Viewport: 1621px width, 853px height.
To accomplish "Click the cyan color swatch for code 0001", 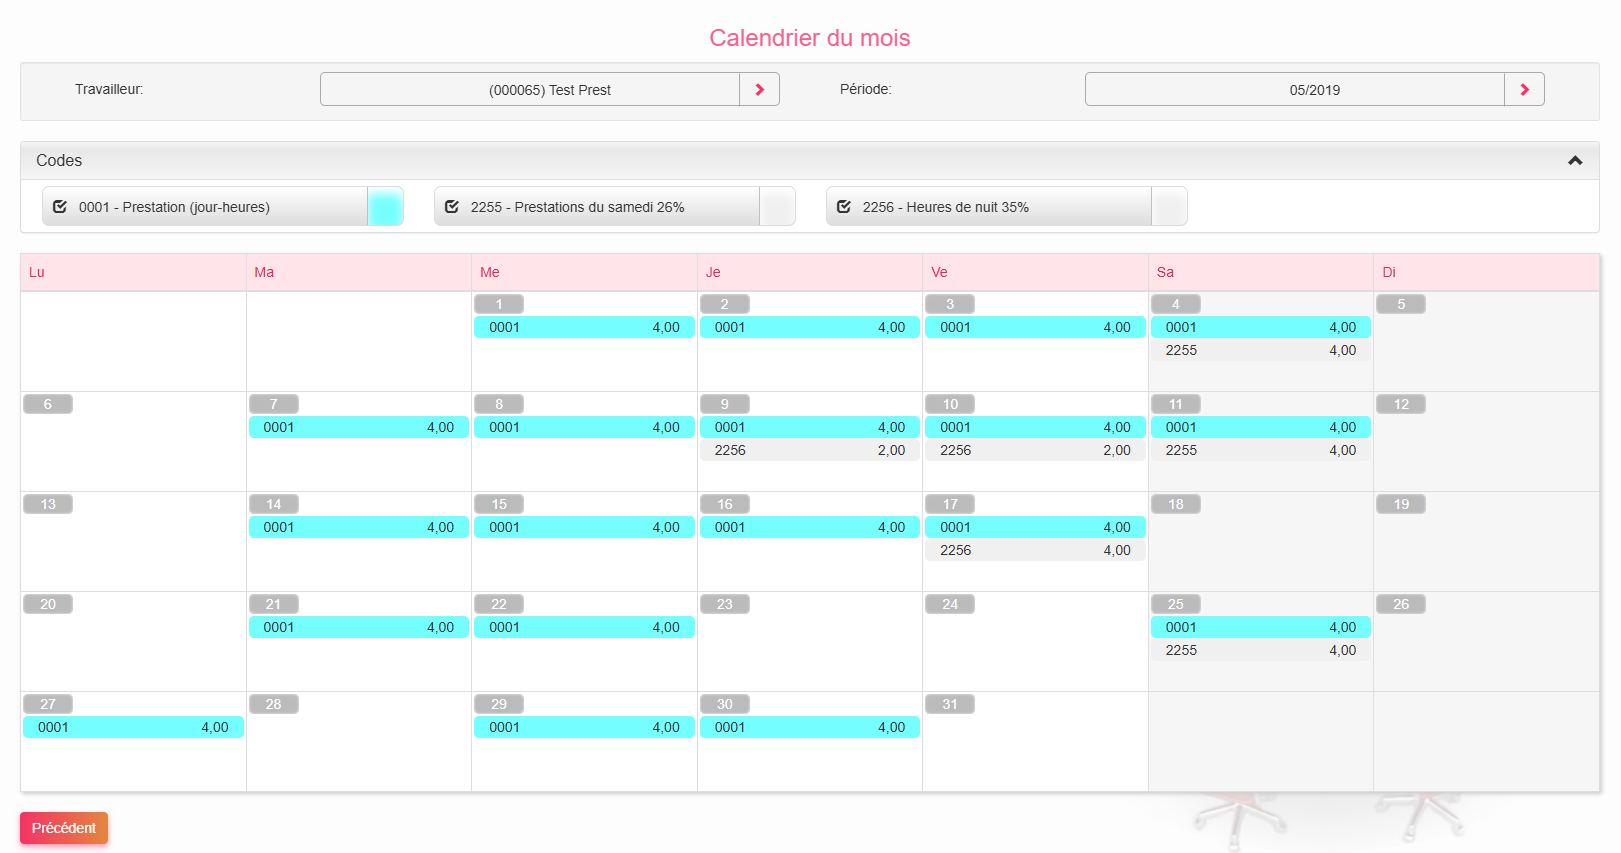I will click(385, 207).
